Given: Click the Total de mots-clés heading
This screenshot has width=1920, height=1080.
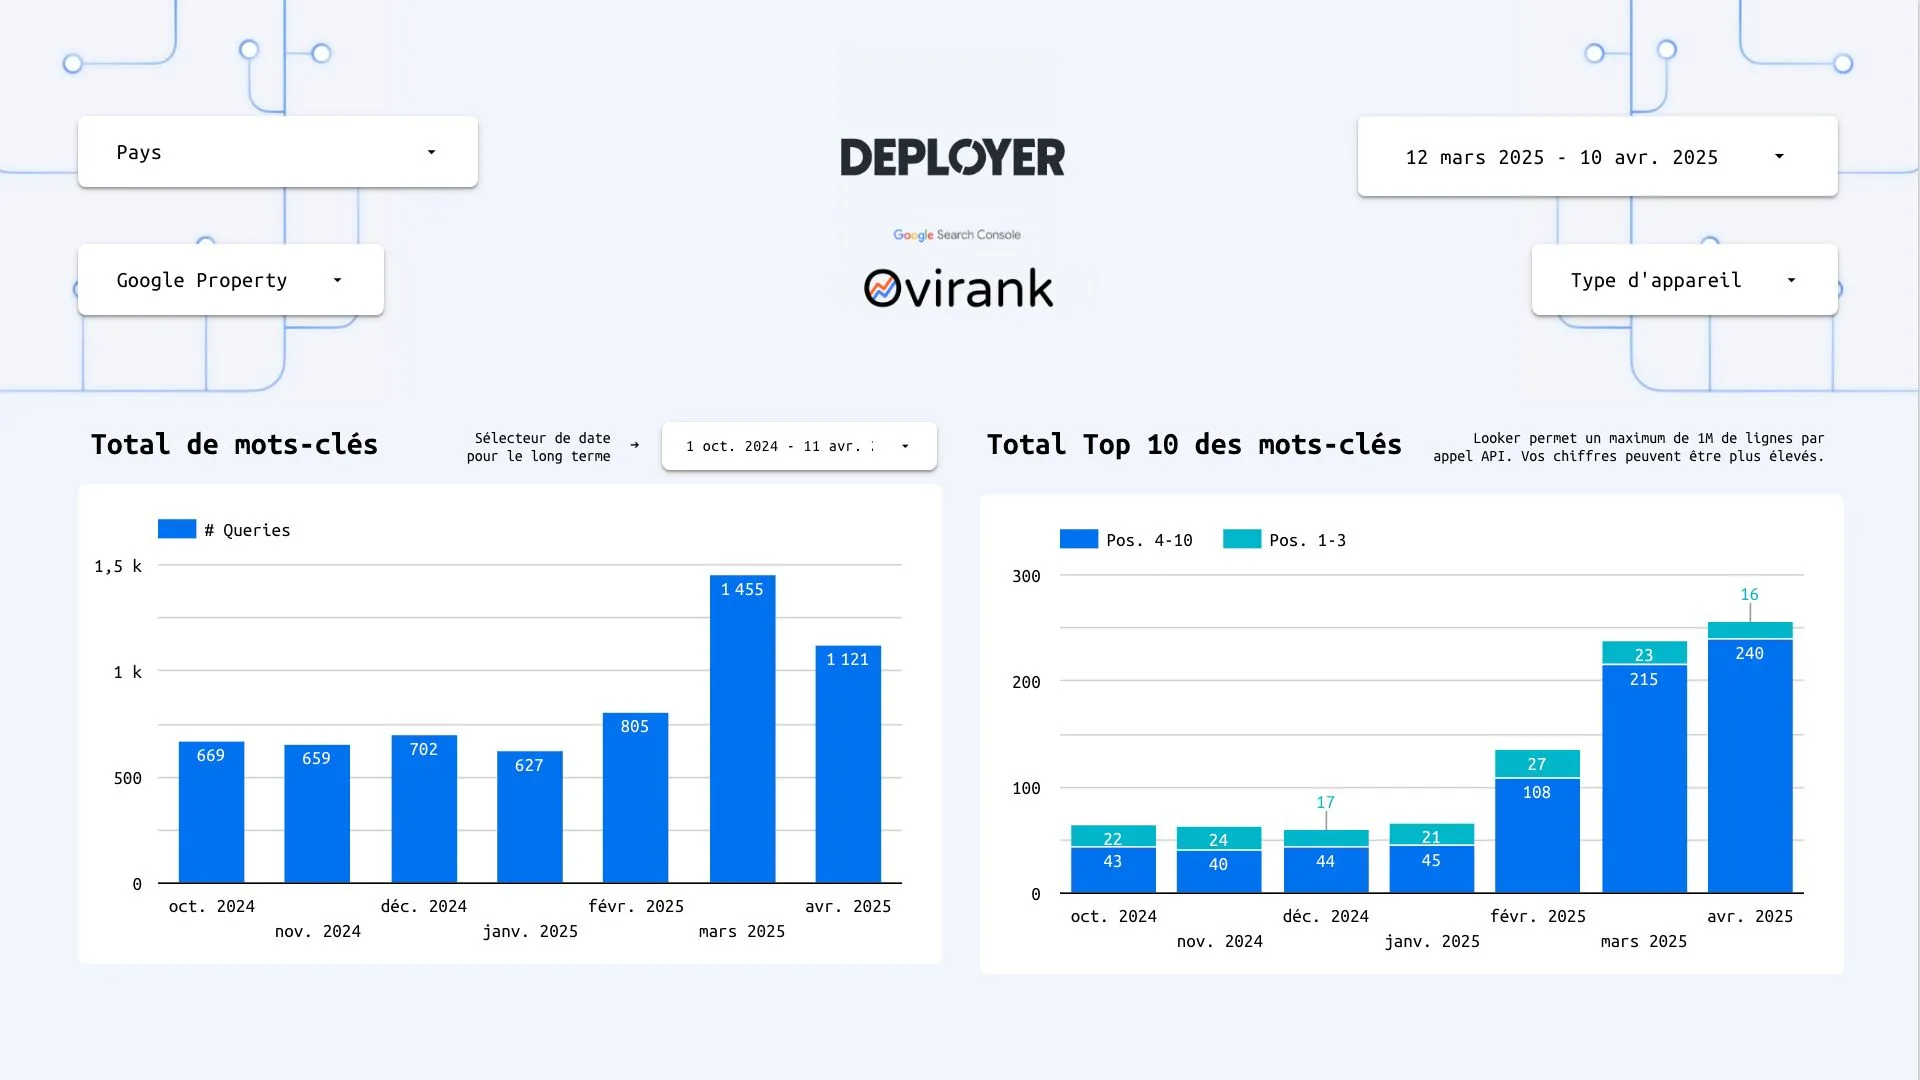Looking at the screenshot, I should 234,445.
